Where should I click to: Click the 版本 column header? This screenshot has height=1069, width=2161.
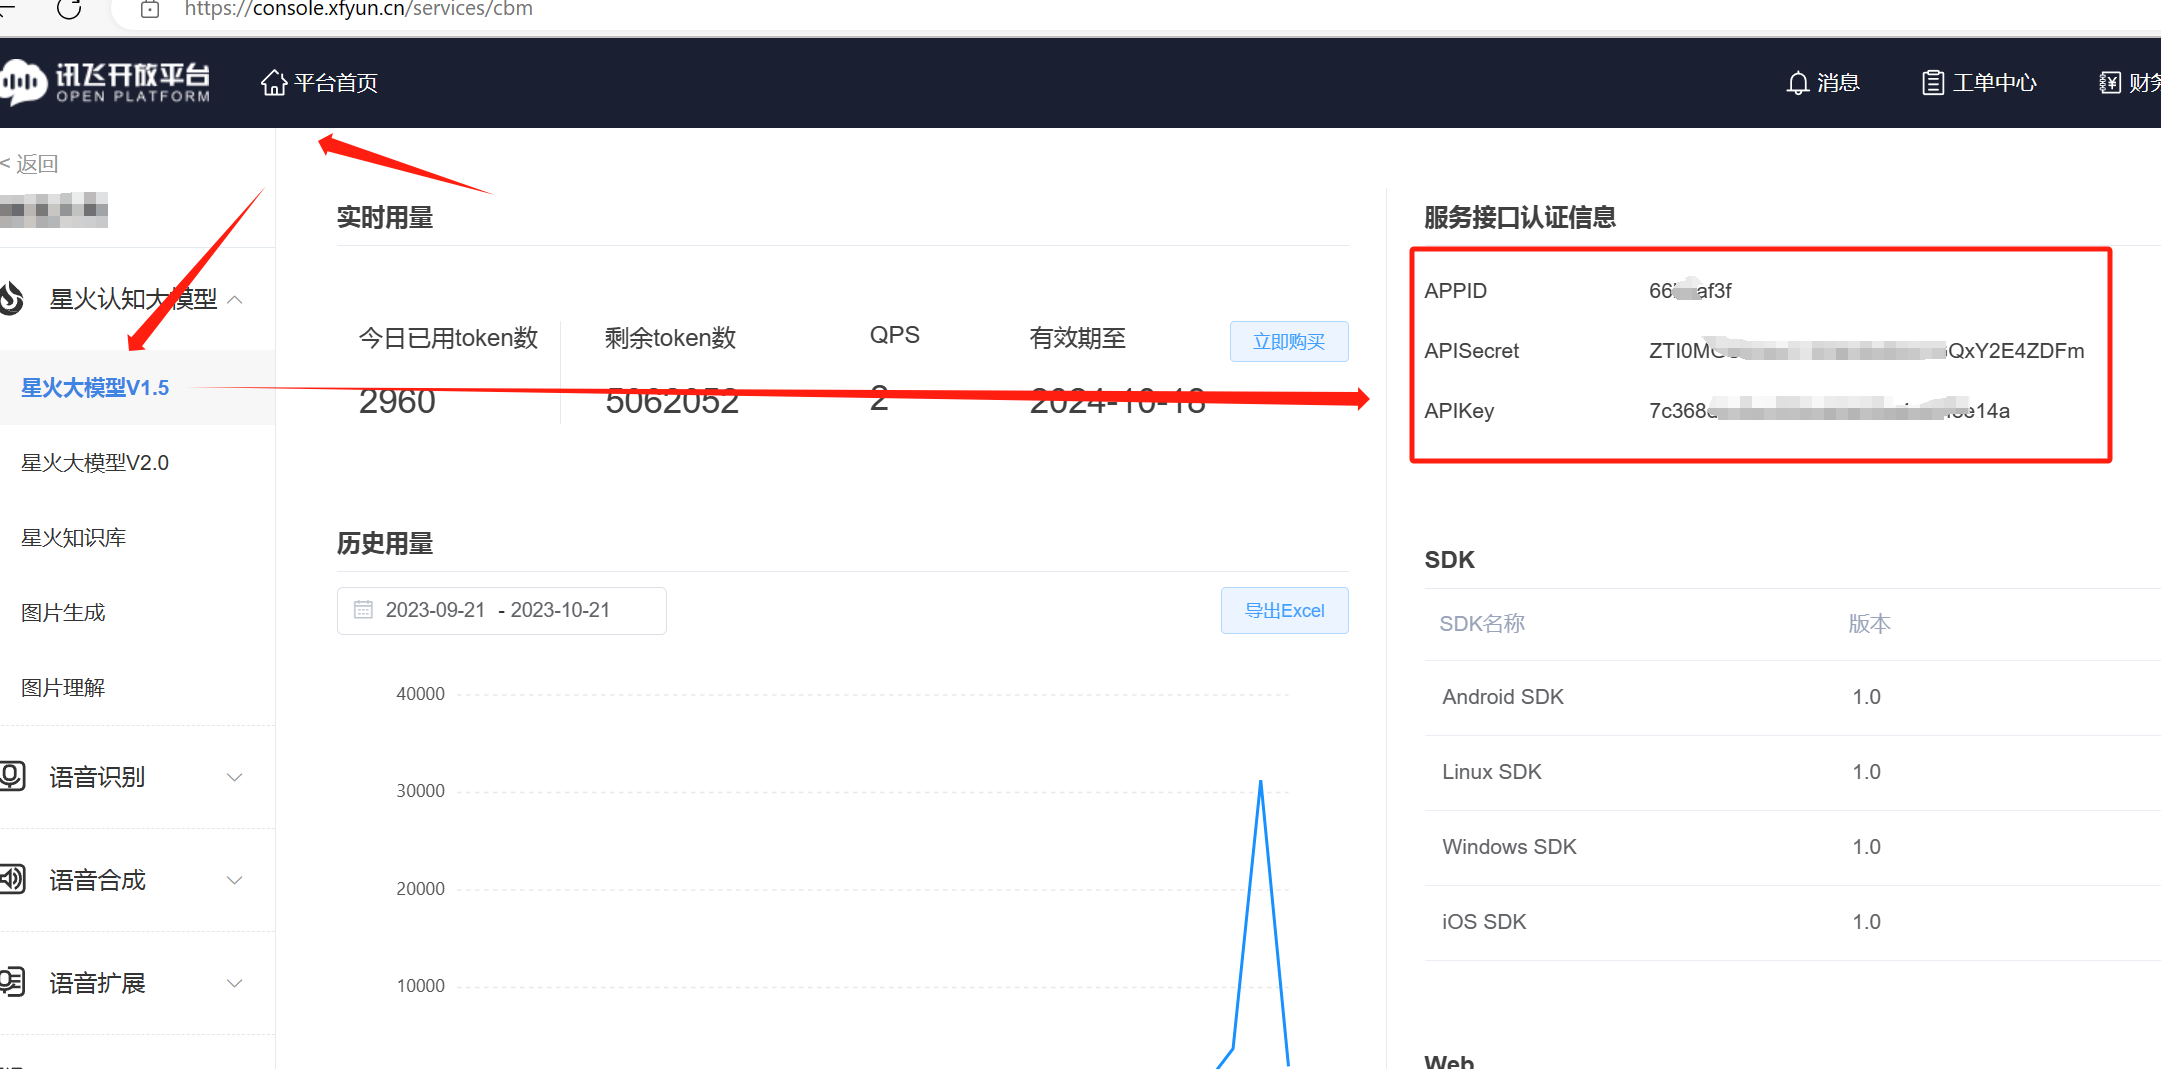pos(1869,624)
